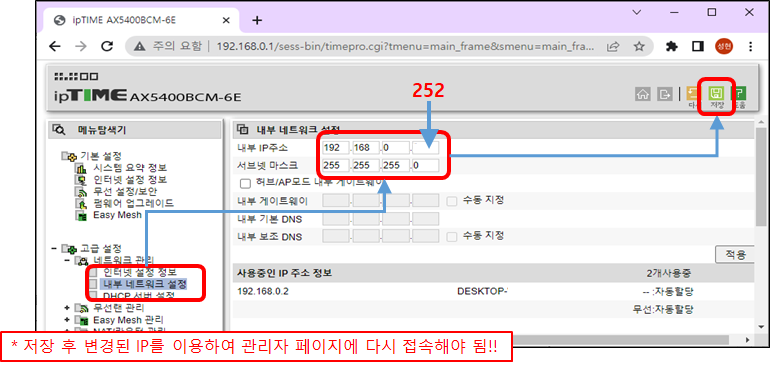
Task: Click first octet field of 내부 IP주소
Action: [335, 148]
